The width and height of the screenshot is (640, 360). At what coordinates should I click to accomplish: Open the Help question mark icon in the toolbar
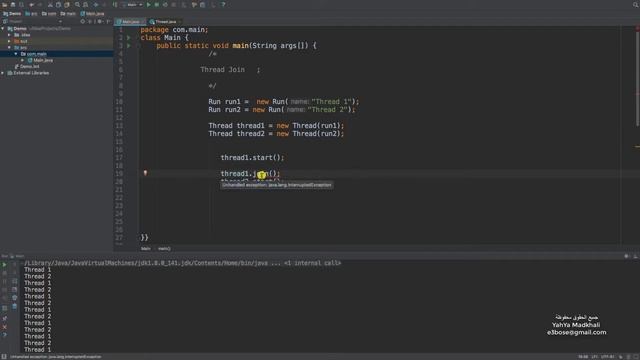[223, 4]
